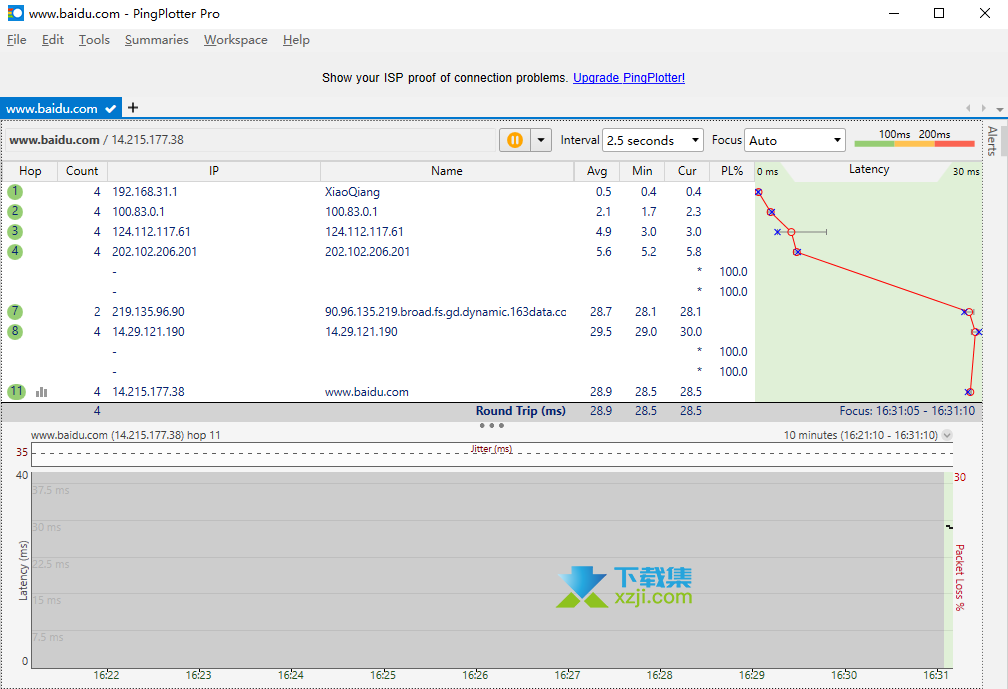Click the target address field www.baidu.com
Viewport: 1008px width, 689px height.
pyautogui.click(x=251, y=140)
